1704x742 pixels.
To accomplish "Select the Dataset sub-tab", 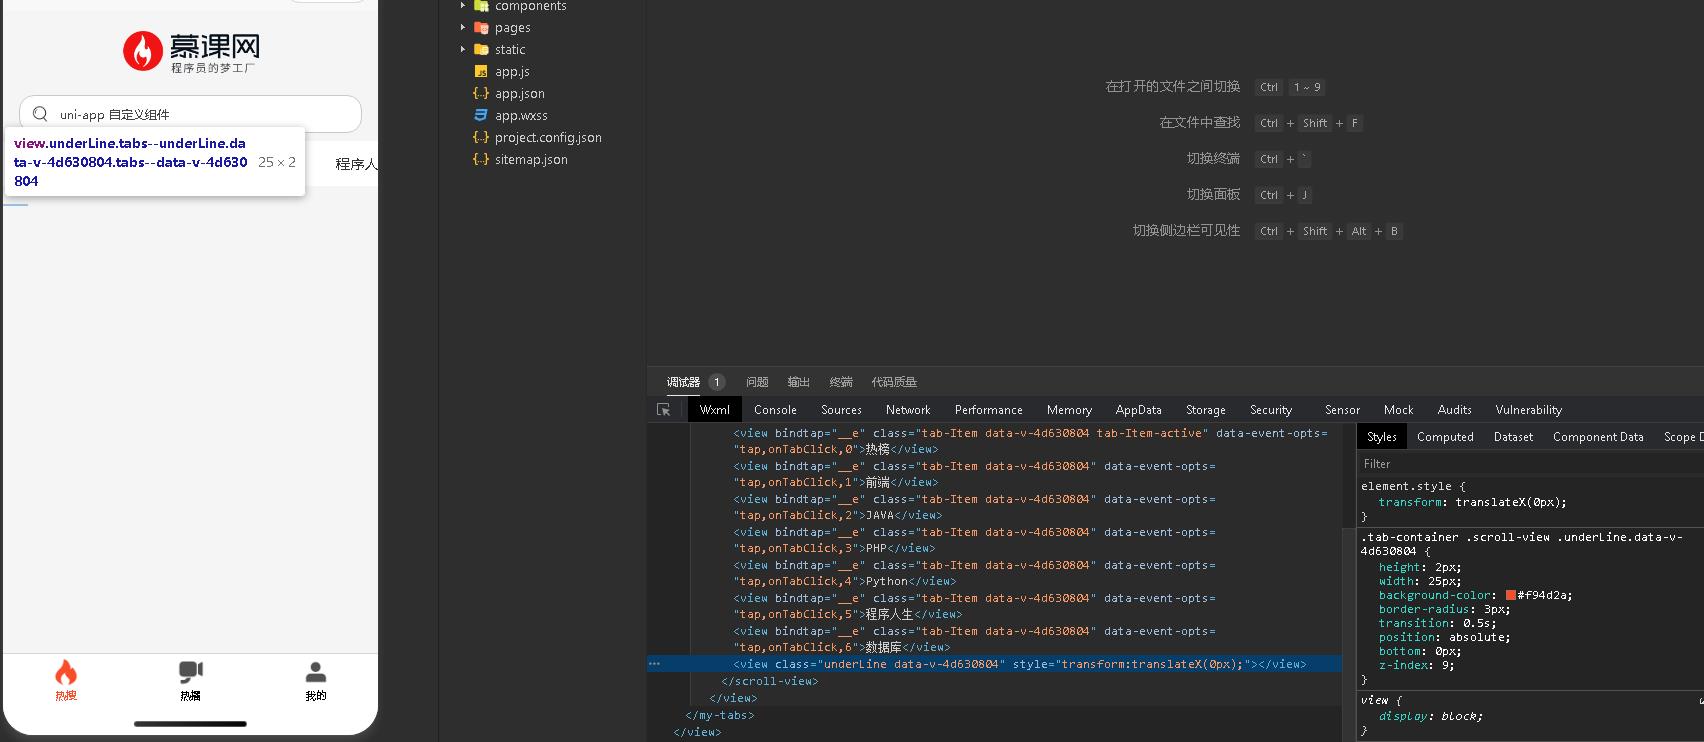I will pyautogui.click(x=1513, y=437).
